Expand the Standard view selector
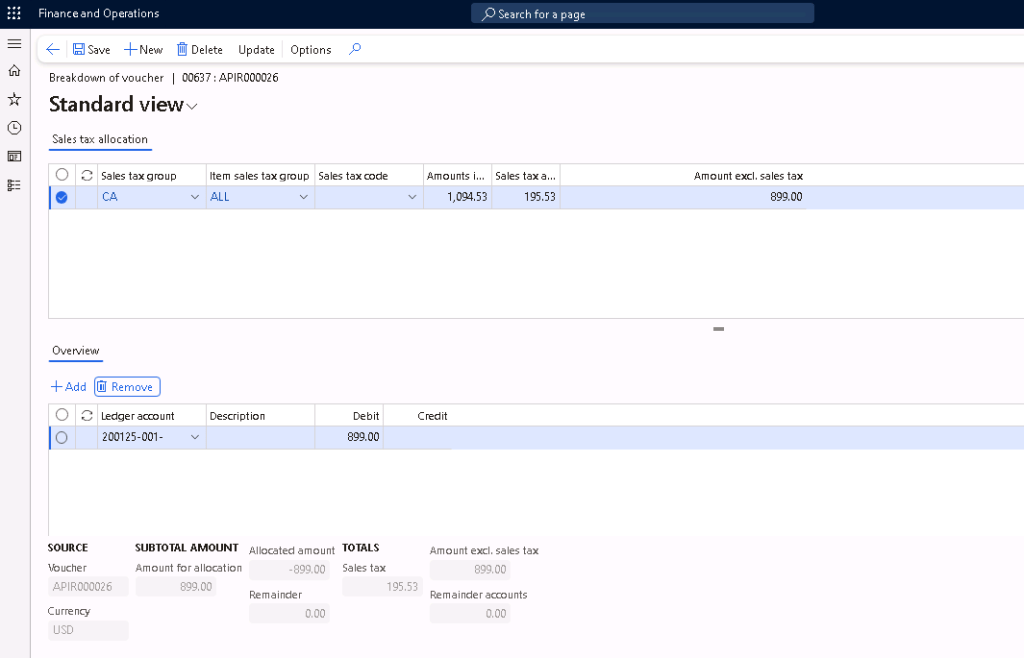 [x=191, y=106]
